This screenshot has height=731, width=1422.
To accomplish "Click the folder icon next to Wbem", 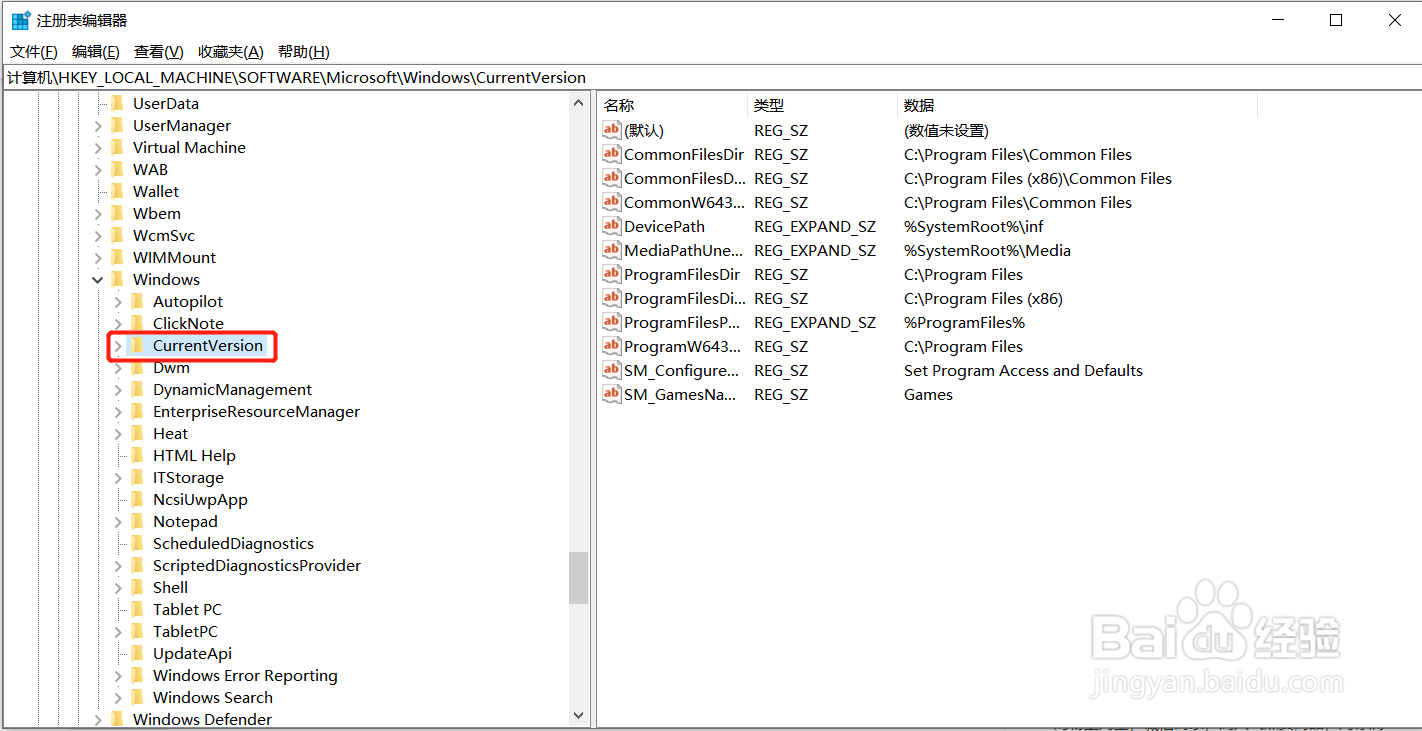I will (x=117, y=213).
